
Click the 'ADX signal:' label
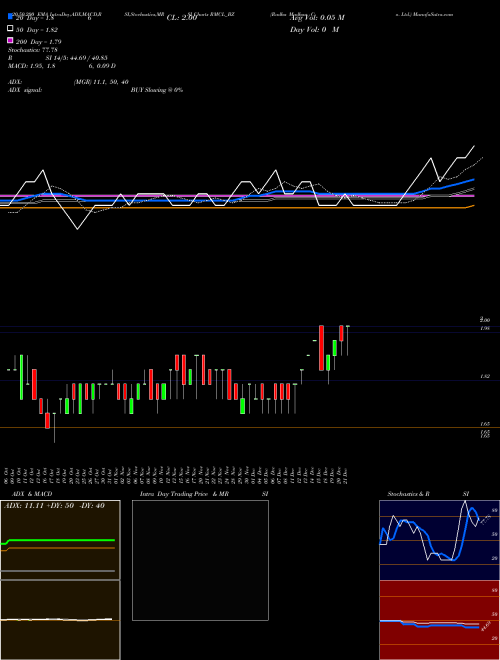[x=25, y=90]
